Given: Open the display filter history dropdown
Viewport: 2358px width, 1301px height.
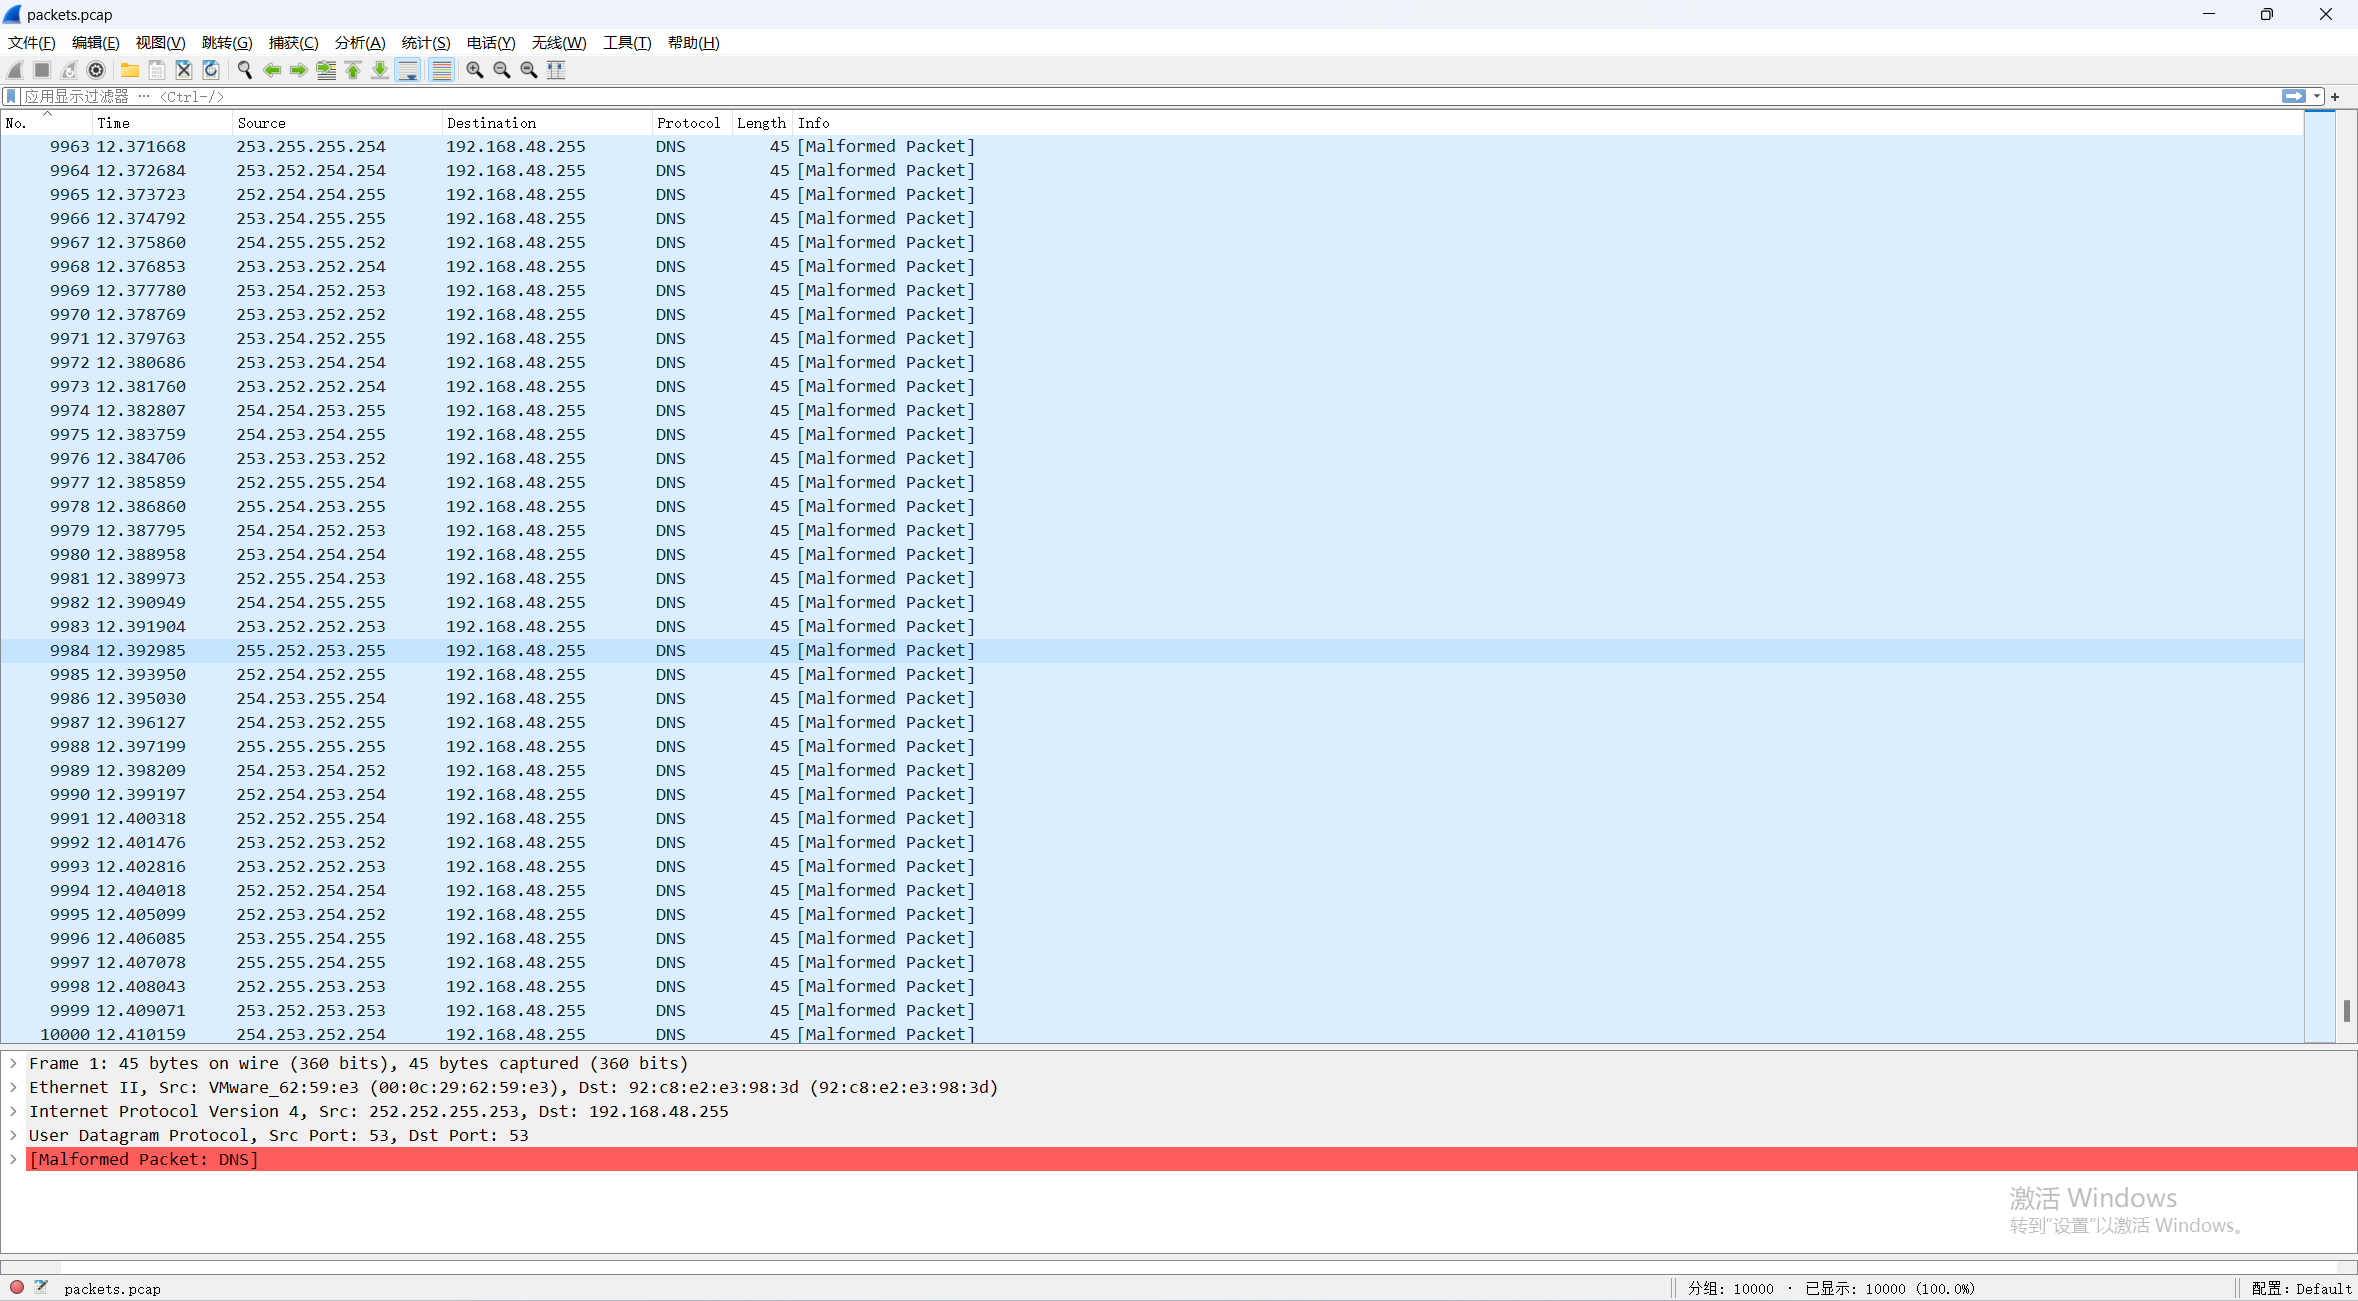Looking at the screenshot, I should 2317,96.
